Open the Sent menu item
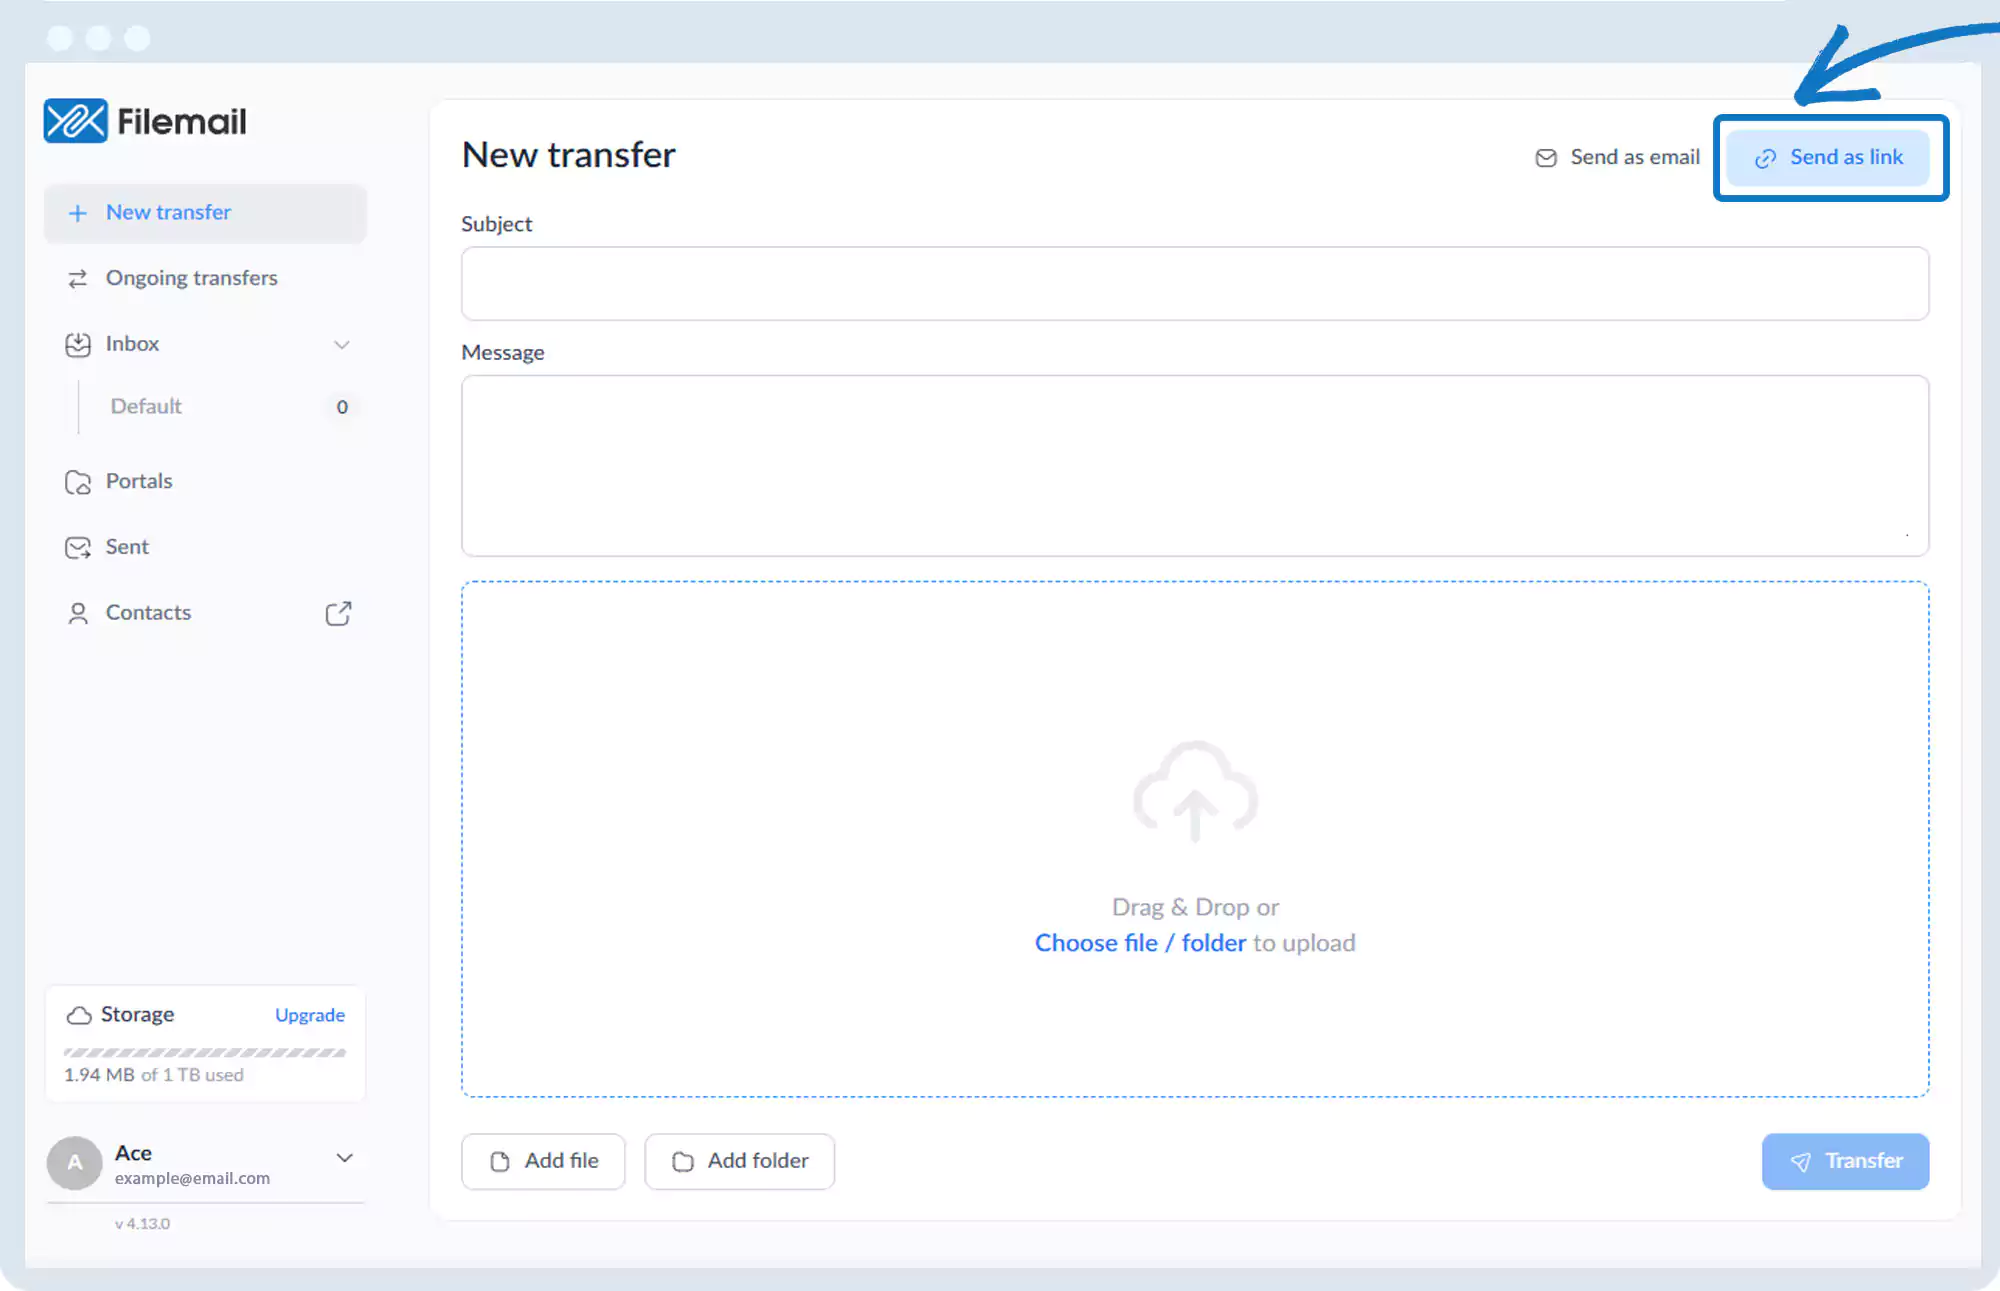 coord(127,547)
